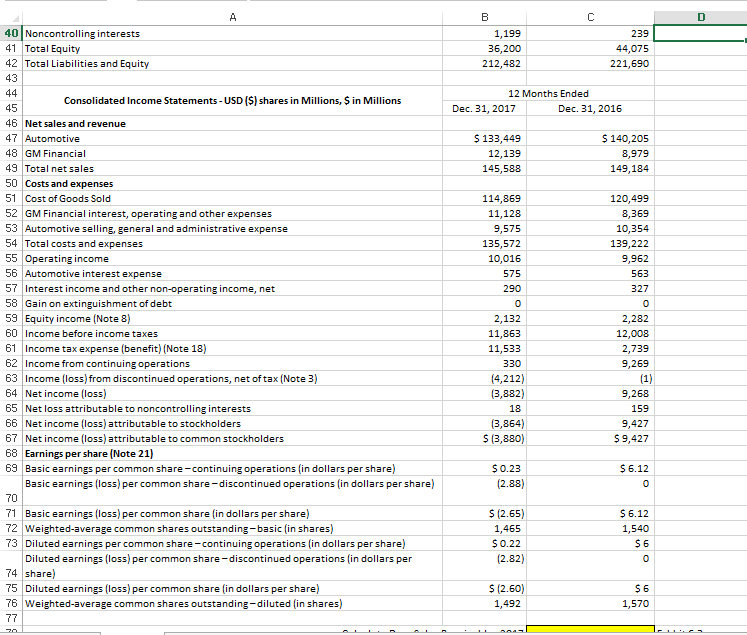Select column A header
Image resolution: width=747 pixels, height=635 pixels.
click(232, 17)
